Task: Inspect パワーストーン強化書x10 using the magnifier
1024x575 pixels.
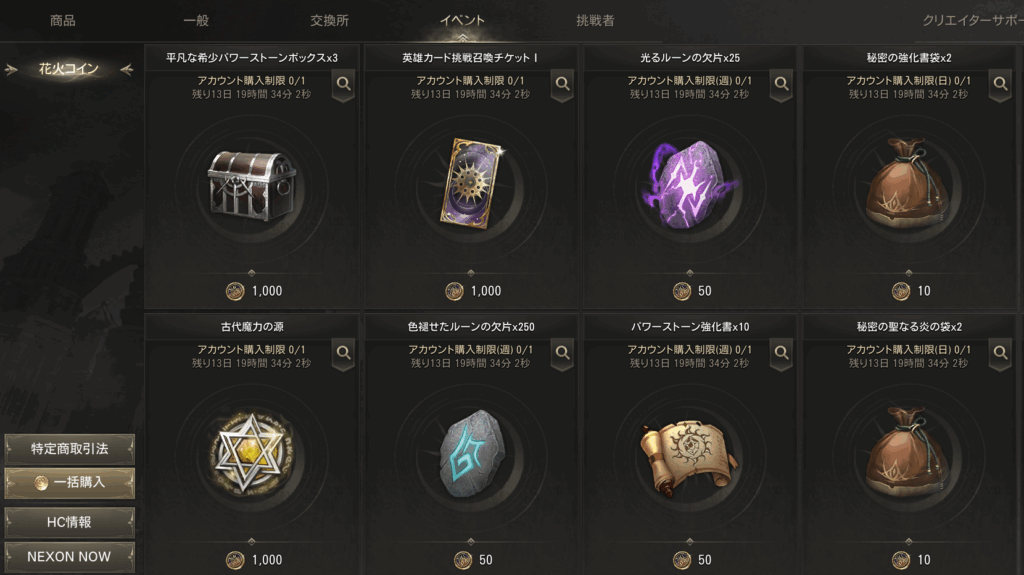Action: pyautogui.click(x=781, y=354)
